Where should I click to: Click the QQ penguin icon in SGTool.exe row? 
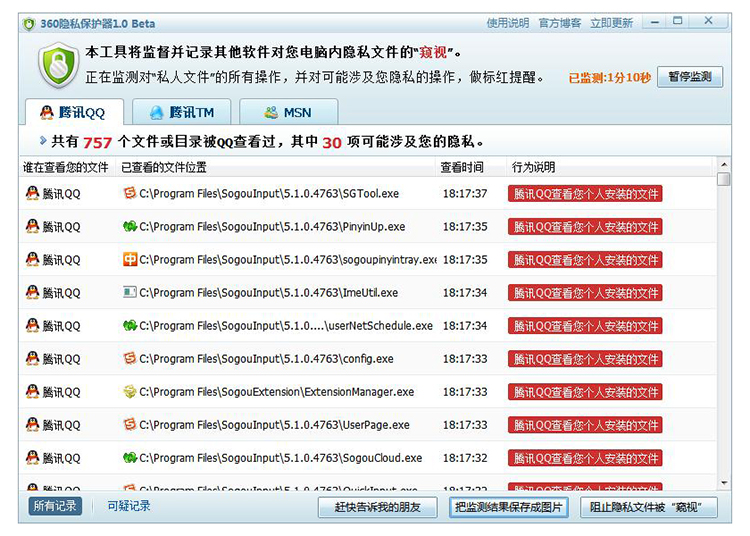[33, 193]
